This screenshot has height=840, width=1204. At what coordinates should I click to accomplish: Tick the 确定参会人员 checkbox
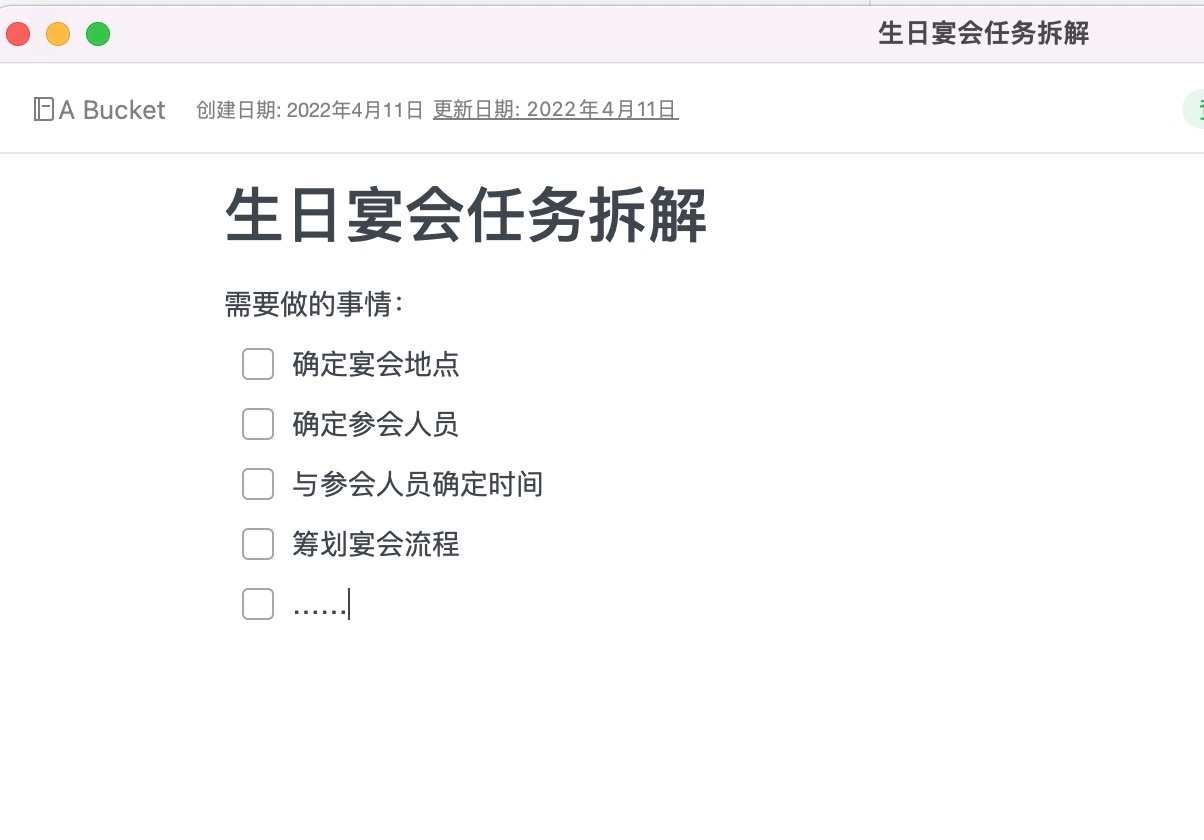[x=258, y=424]
